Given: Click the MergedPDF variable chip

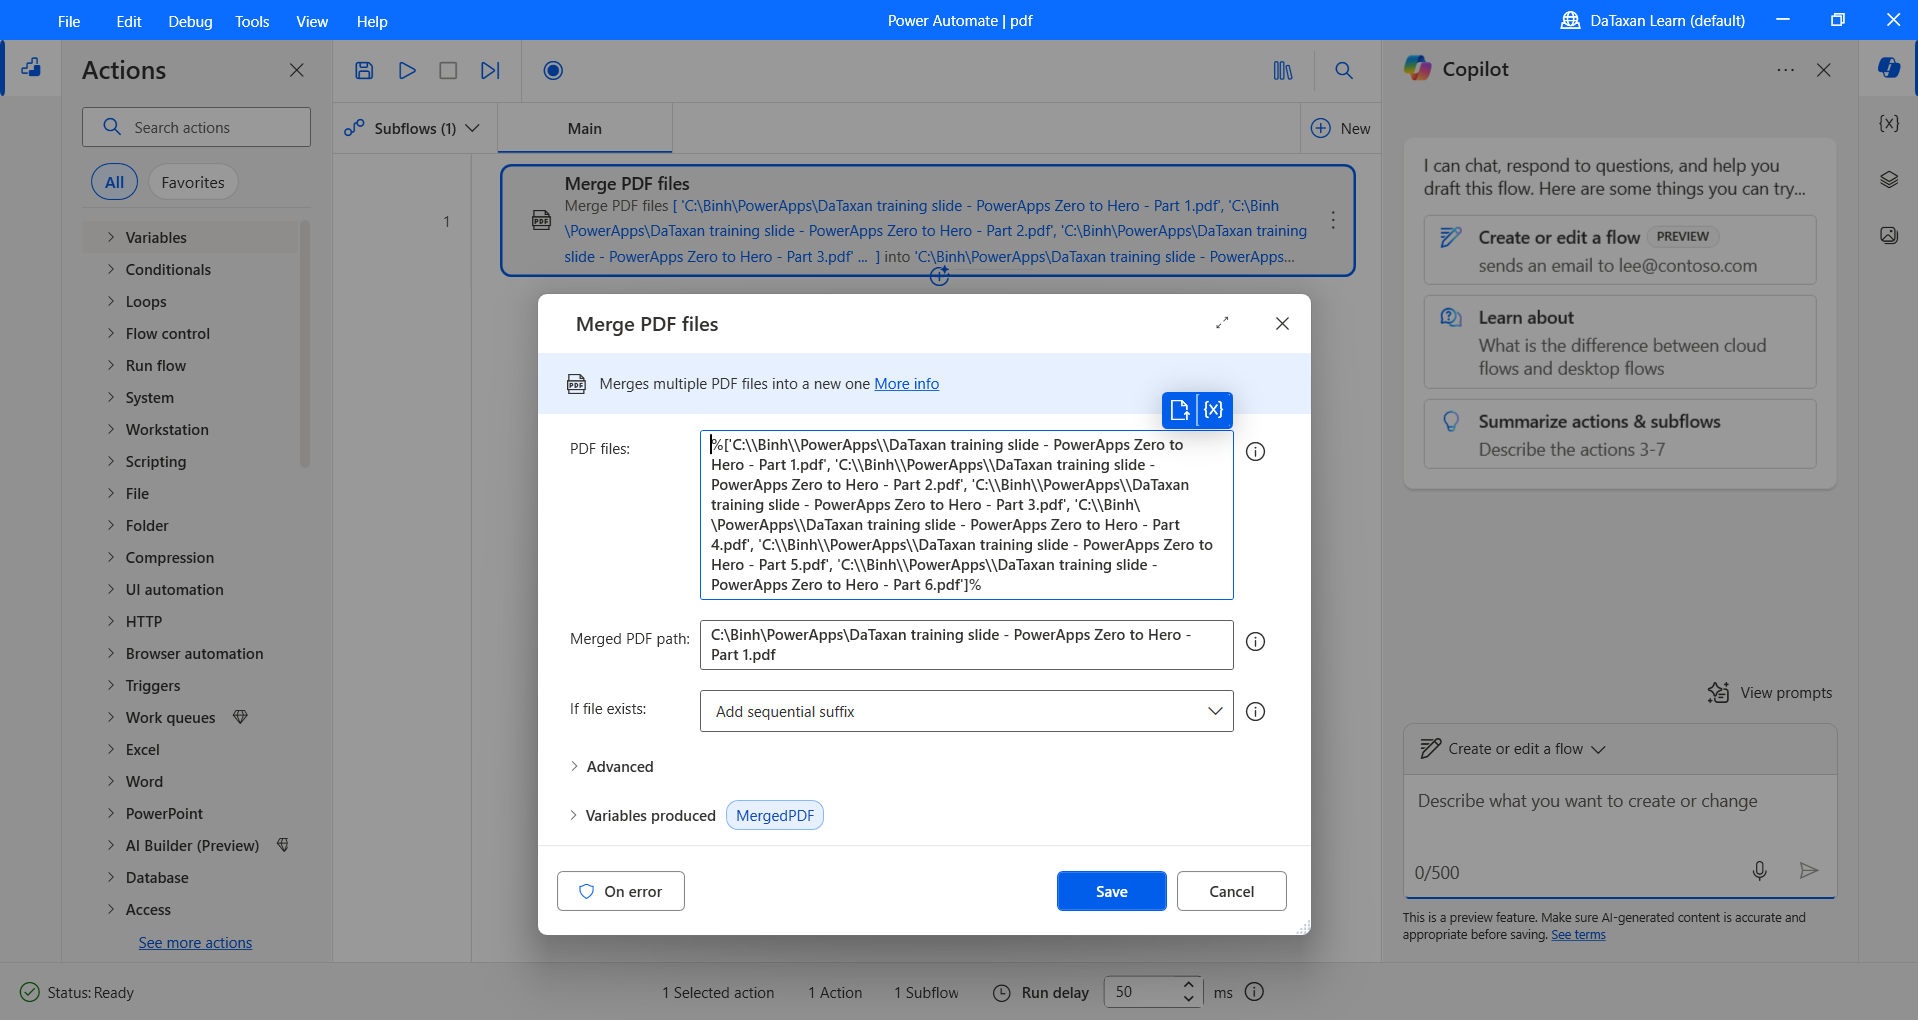Looking at the screenshot, I should tap(775, 816).
